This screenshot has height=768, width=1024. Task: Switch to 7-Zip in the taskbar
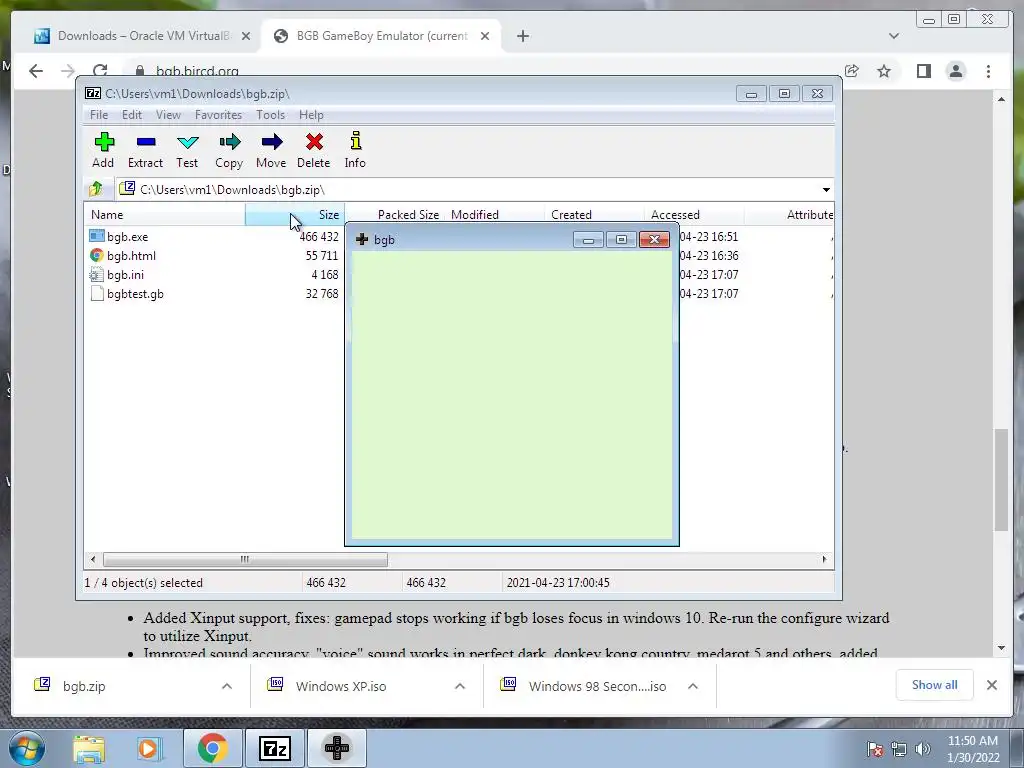click(274, 748)
